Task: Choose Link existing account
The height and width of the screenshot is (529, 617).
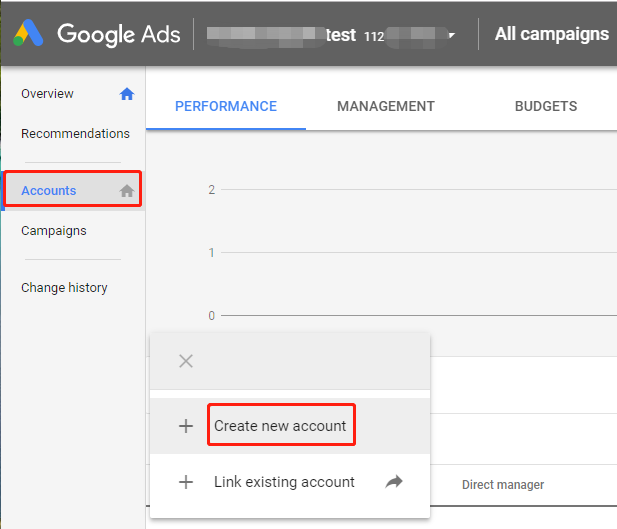Action: [x=284, y=482]
